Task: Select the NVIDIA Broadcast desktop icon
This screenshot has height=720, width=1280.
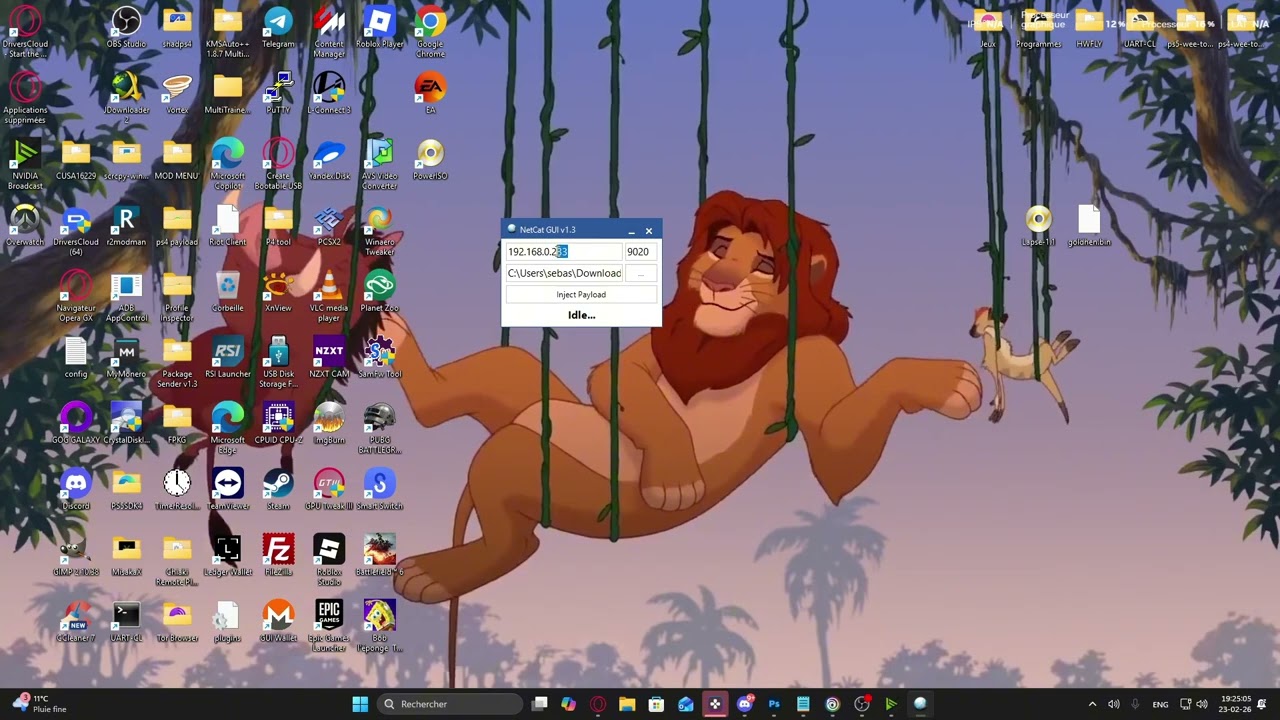Action: (25, 164)
